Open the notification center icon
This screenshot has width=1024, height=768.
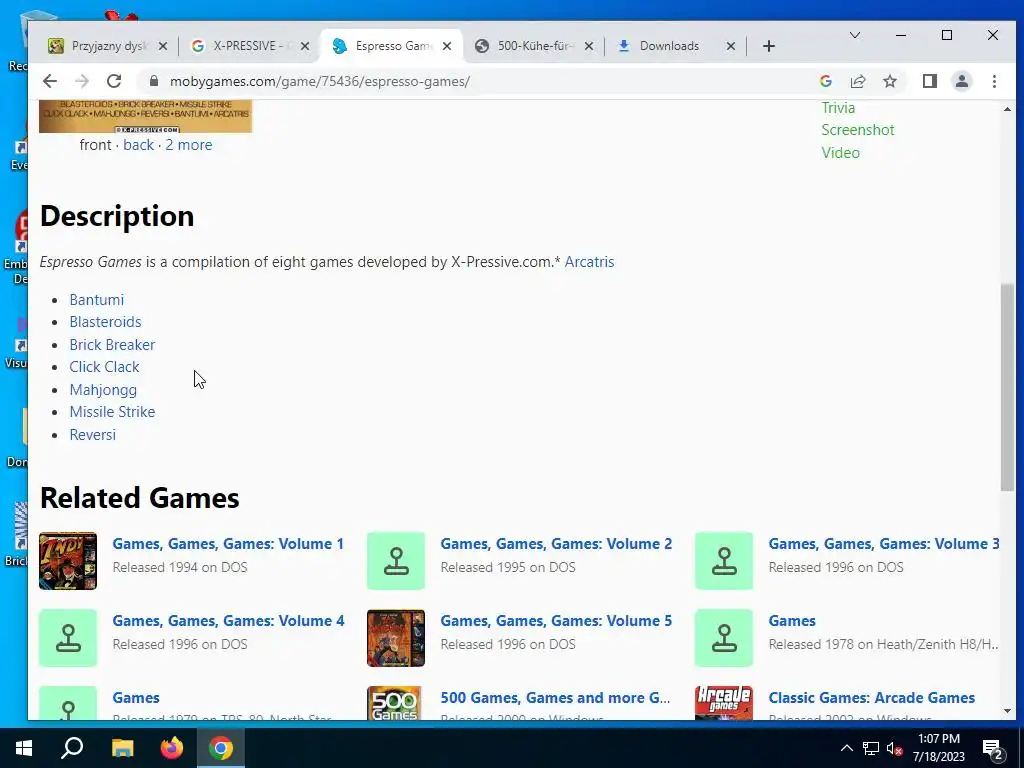point(993,748)
